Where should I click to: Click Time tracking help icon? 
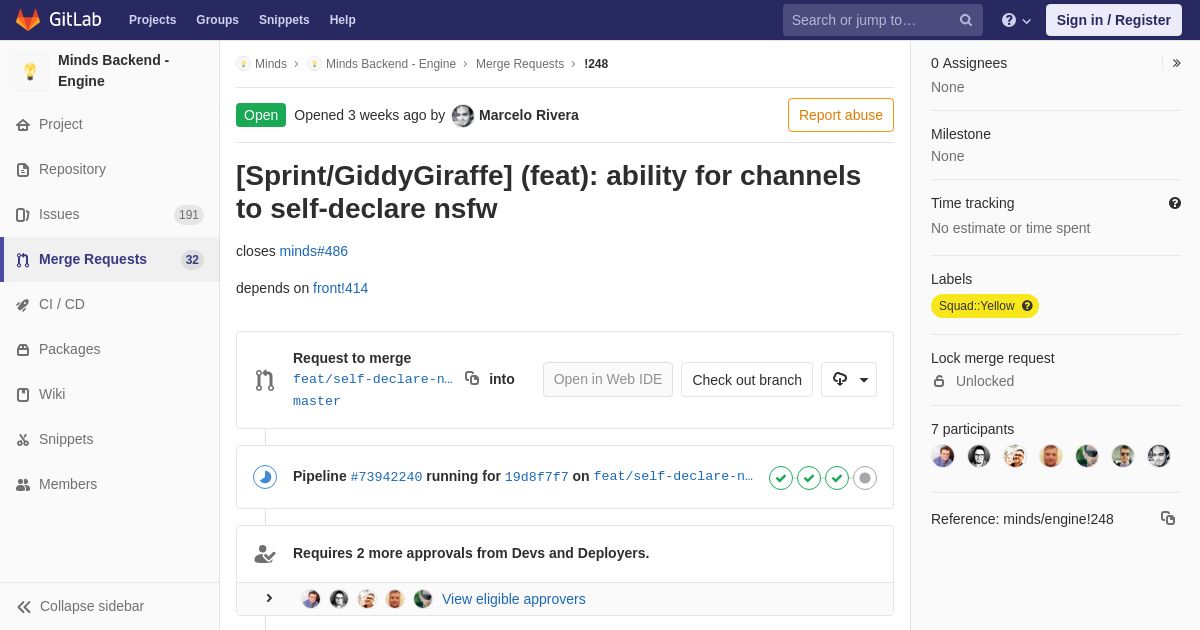pyautogui.click(x=1175, y=203)
